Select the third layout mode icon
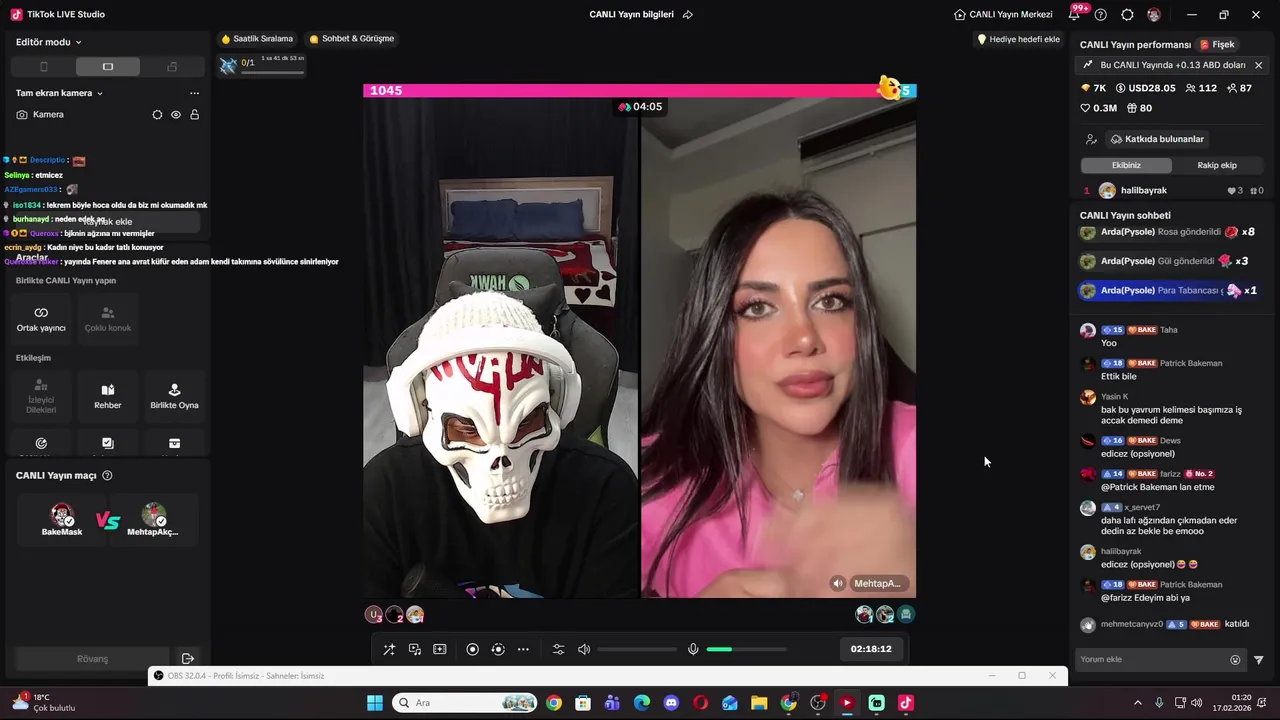The width and height of the screenshot is (1280, 720). [x=172, y=67]
